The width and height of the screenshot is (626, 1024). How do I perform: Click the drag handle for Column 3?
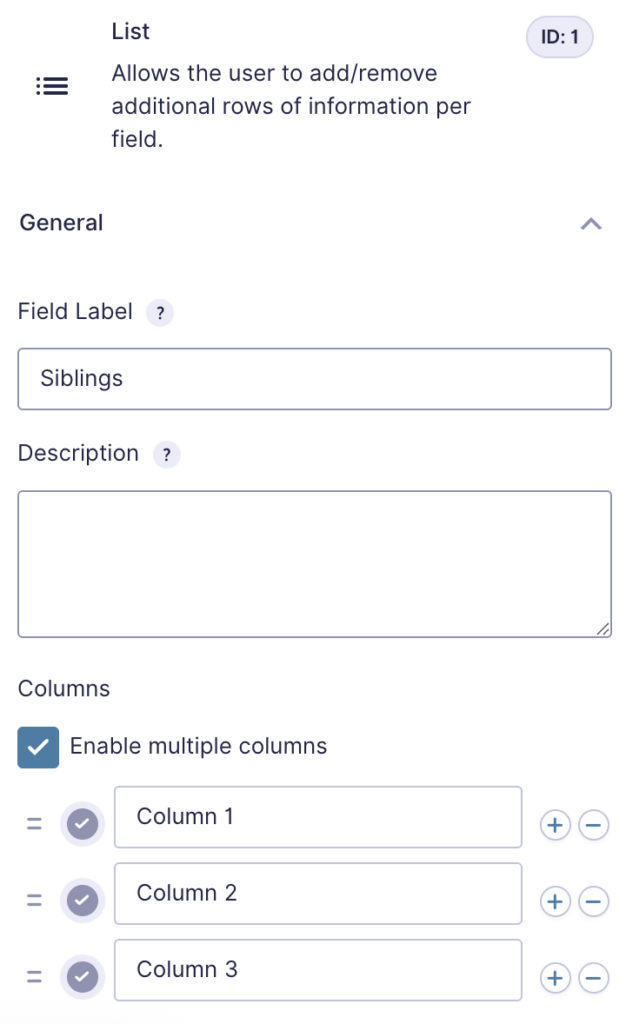34,976
